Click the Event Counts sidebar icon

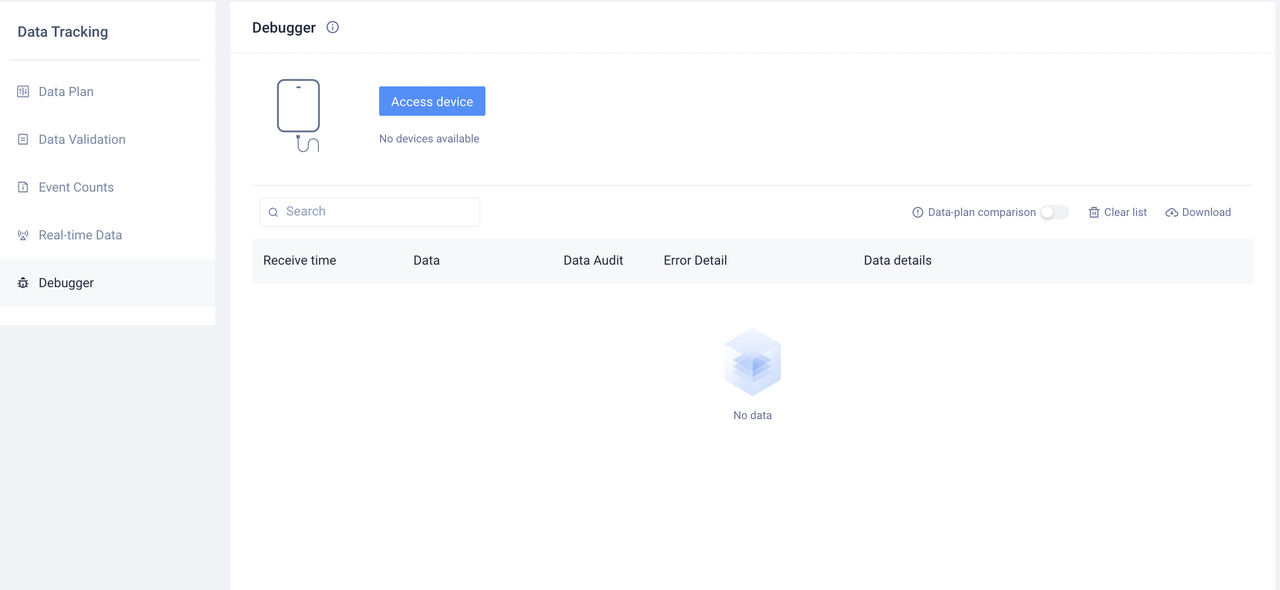[x=23, y=187]
